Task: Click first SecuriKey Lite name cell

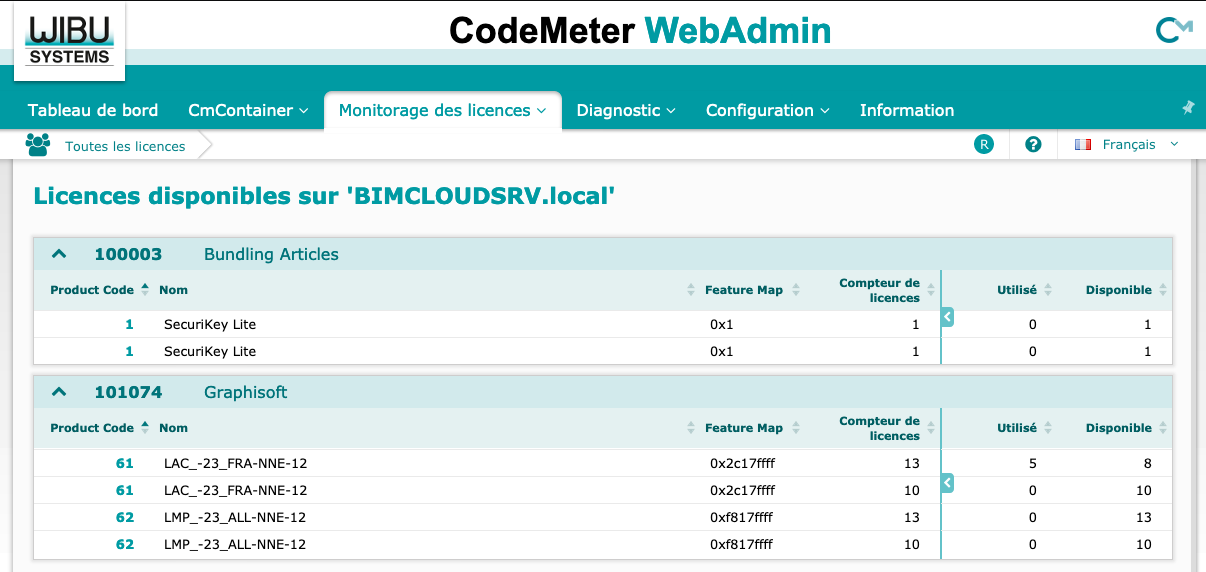Action: point(210,324)
